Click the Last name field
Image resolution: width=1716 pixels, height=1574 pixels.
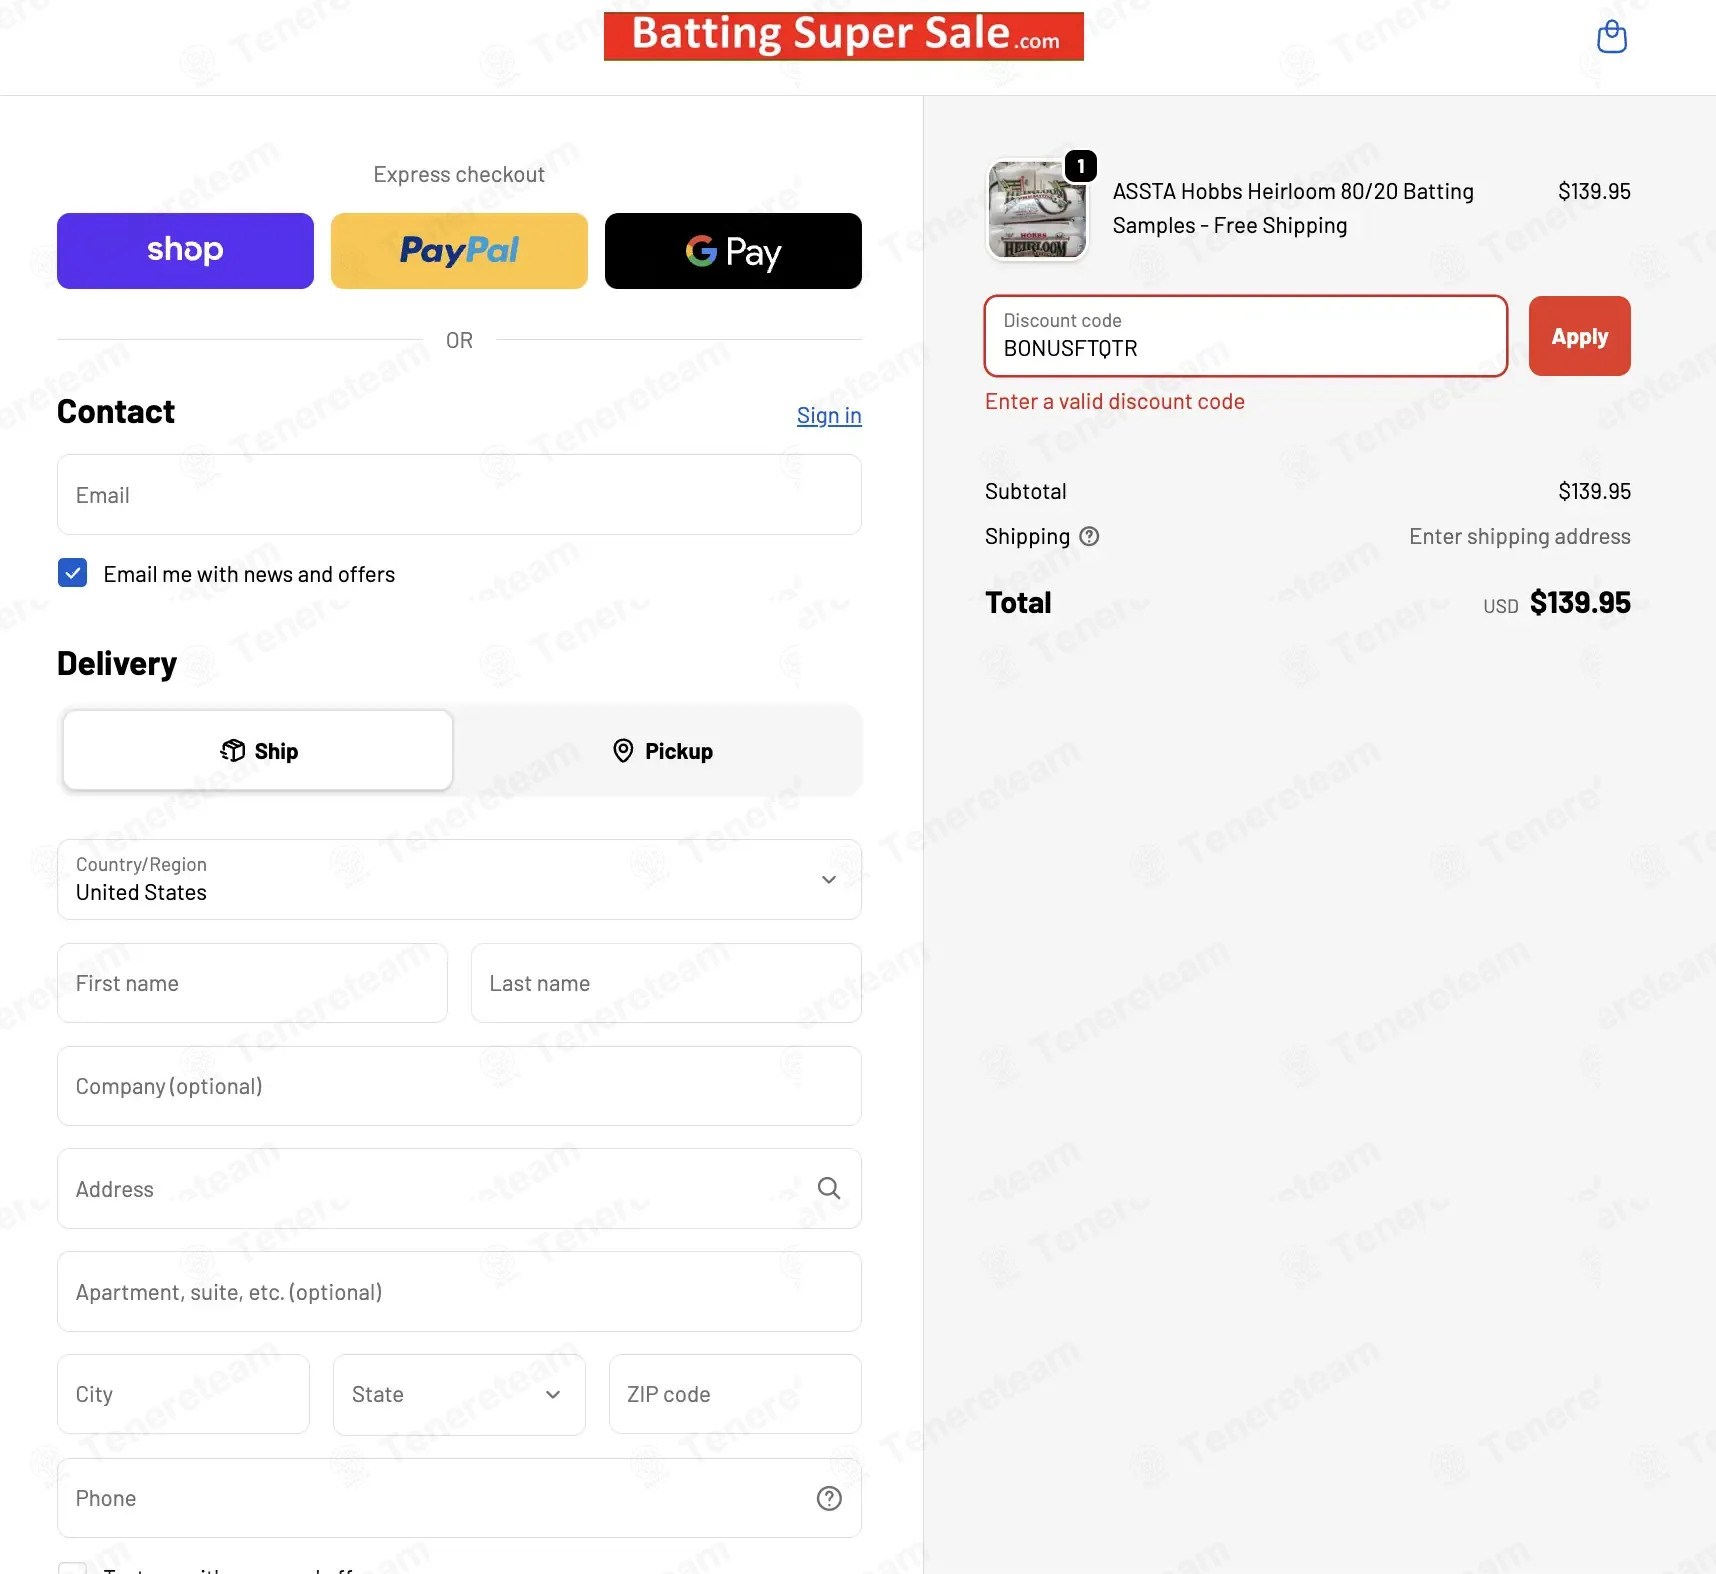tap(666, 983)
